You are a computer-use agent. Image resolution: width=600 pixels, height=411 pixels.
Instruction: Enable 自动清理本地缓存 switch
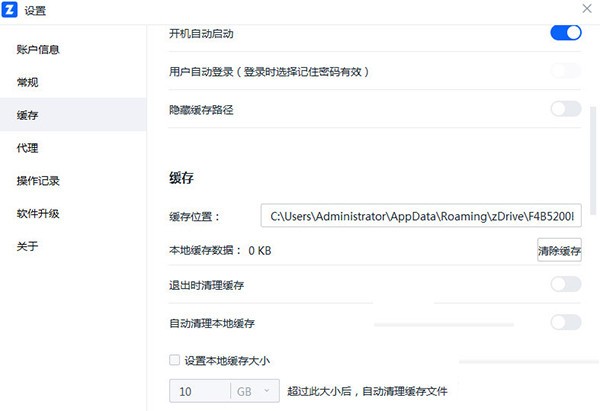(x=565, y=322)
